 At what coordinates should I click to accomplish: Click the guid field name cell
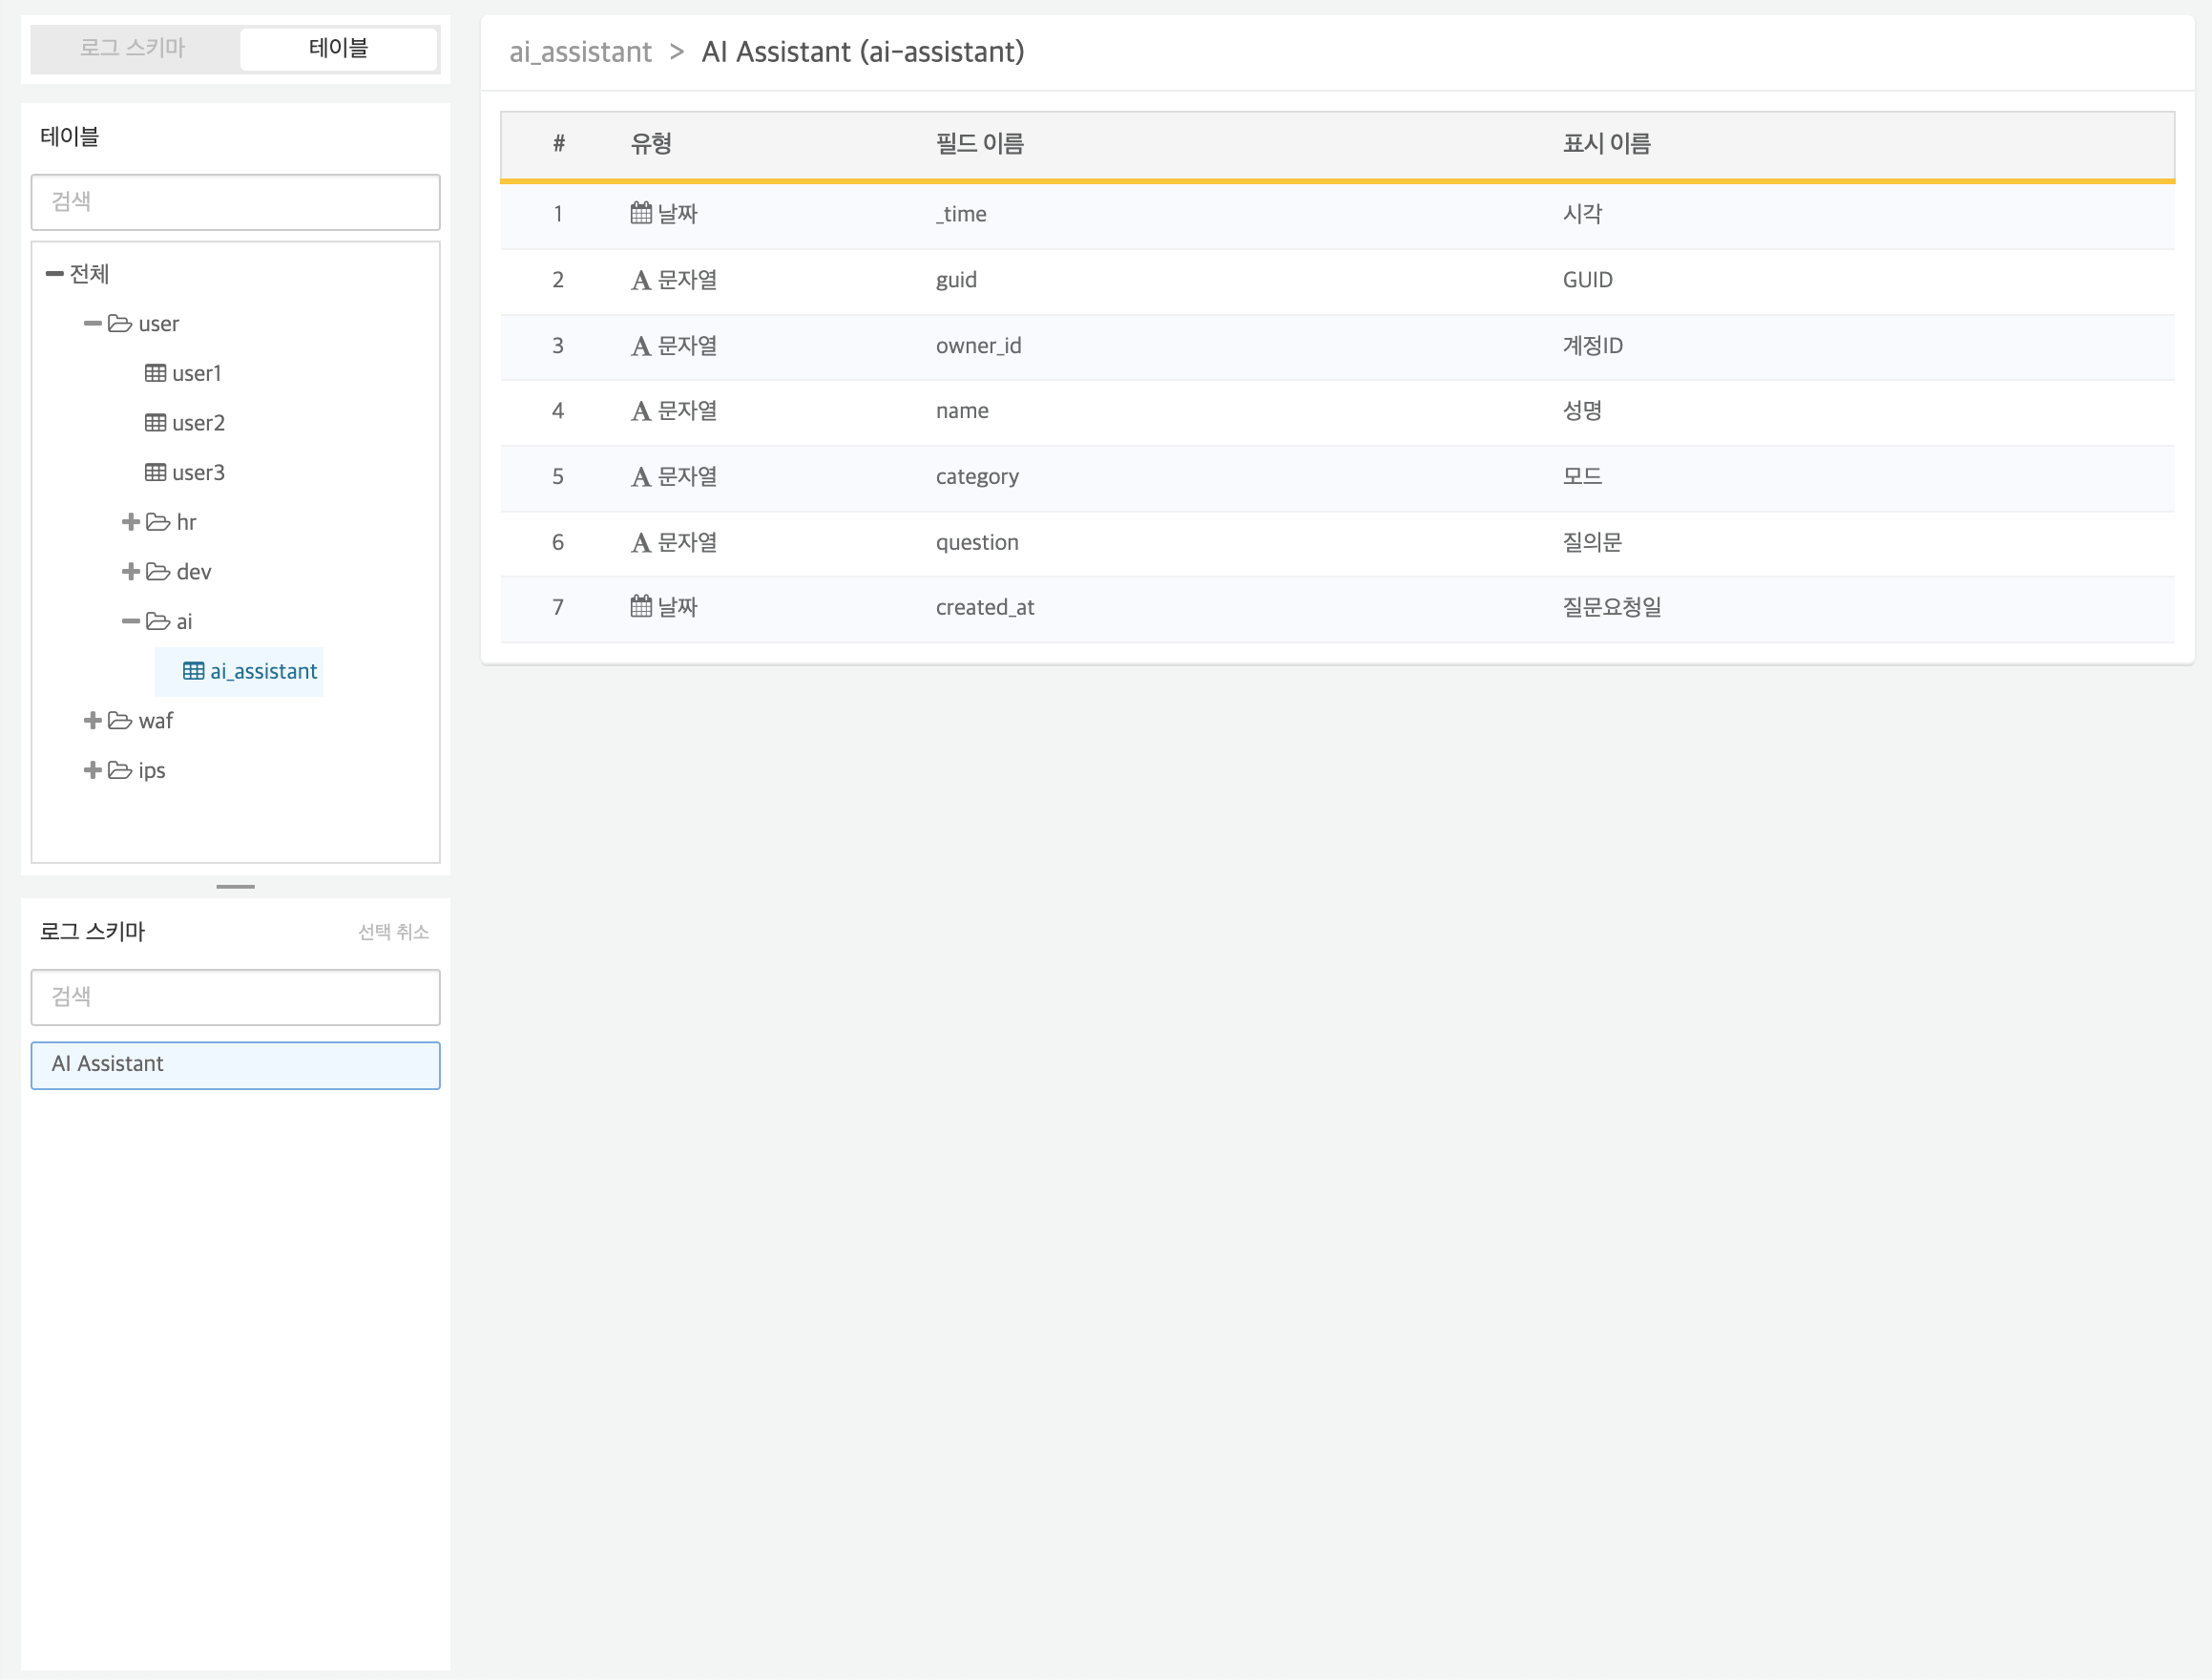coord(956,280)
